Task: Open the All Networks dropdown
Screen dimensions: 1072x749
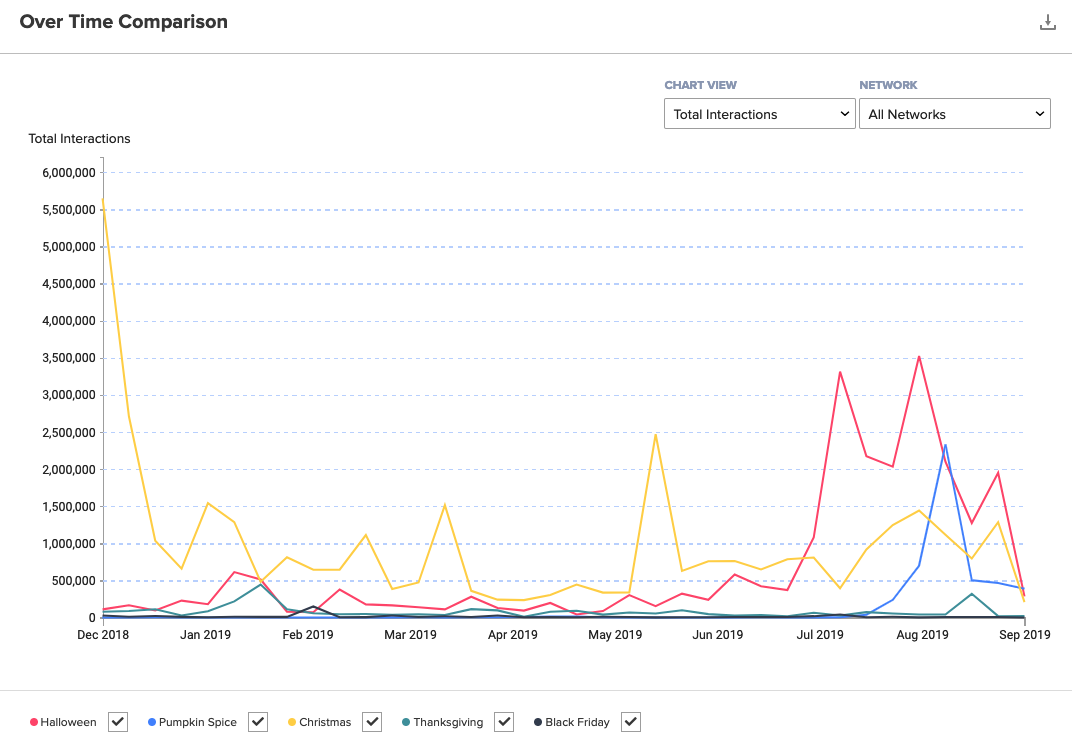Action: point(954,114)
